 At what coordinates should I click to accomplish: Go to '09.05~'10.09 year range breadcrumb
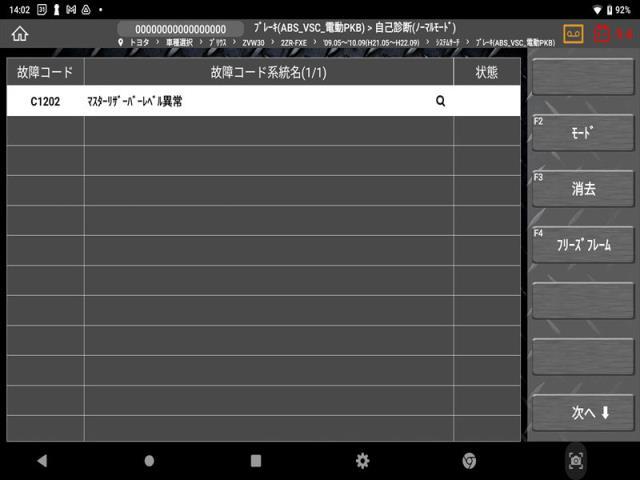pos(371,42)
